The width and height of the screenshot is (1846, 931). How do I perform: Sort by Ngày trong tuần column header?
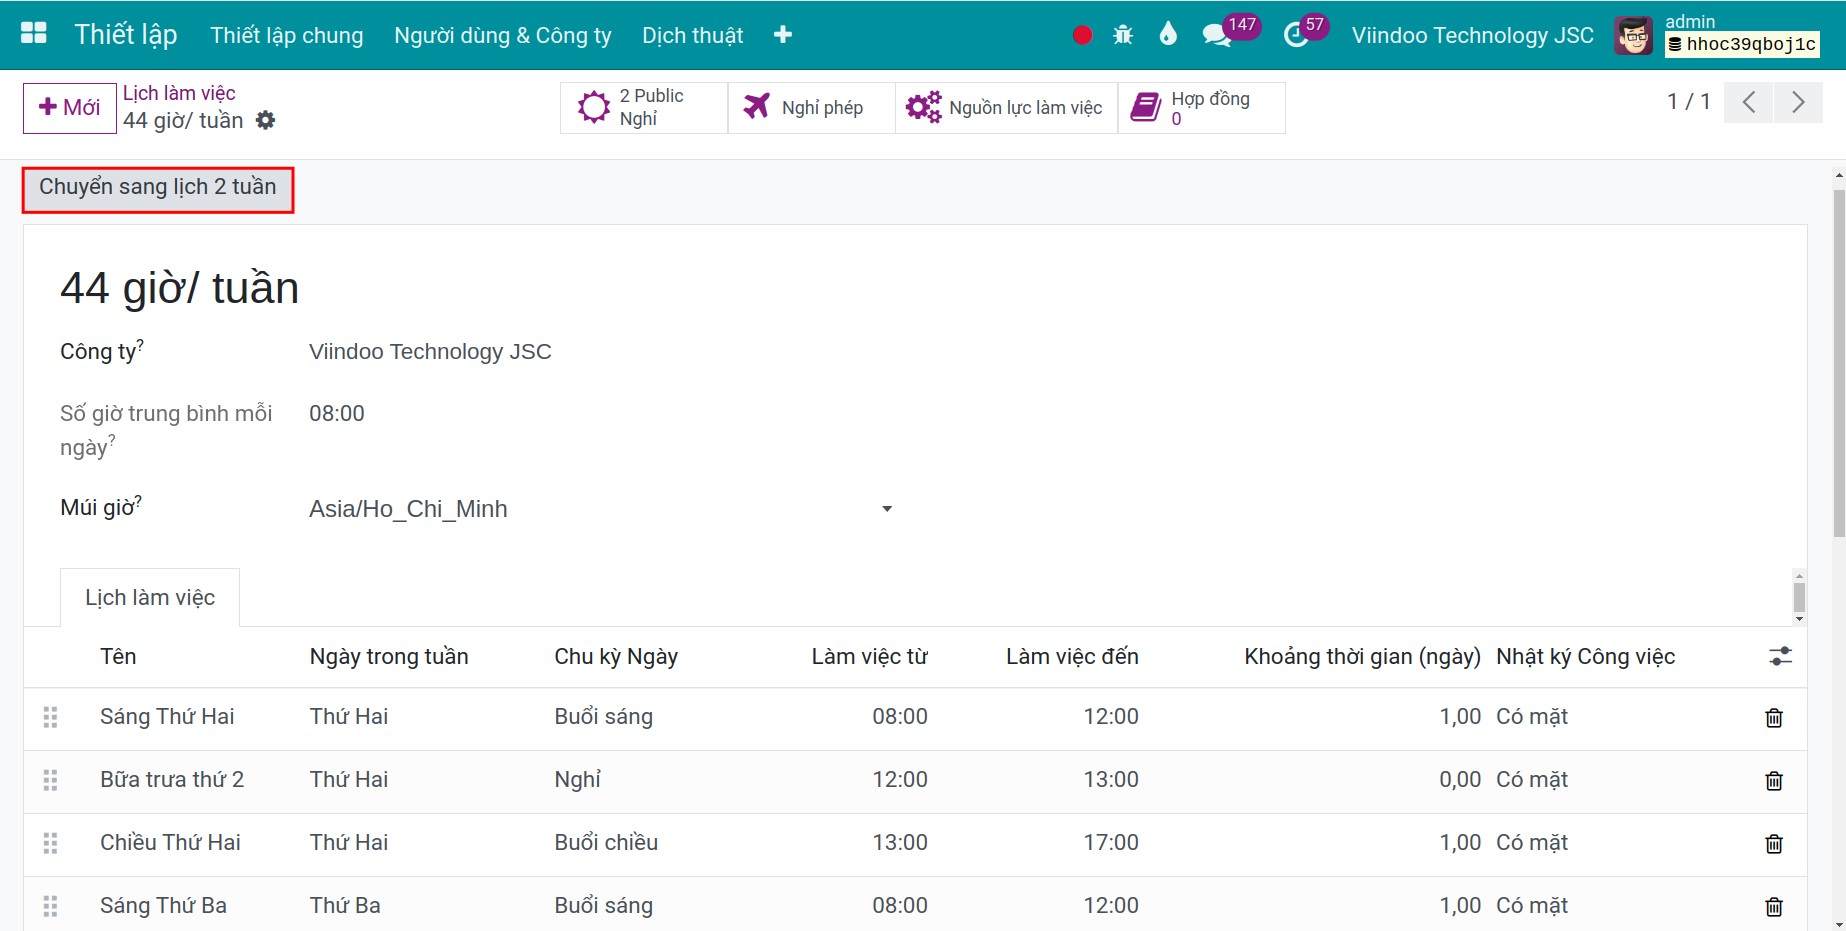click(x=389, y=656)
